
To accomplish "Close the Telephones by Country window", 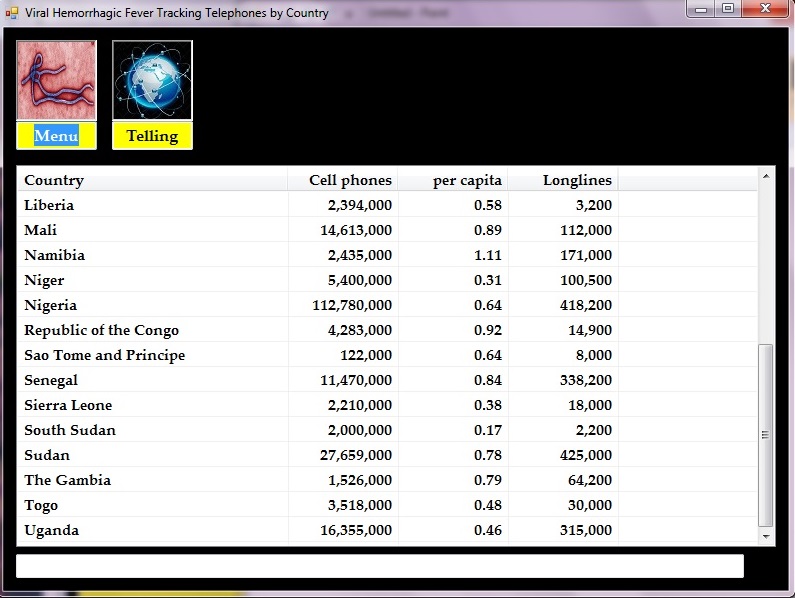I will point(766,9).
